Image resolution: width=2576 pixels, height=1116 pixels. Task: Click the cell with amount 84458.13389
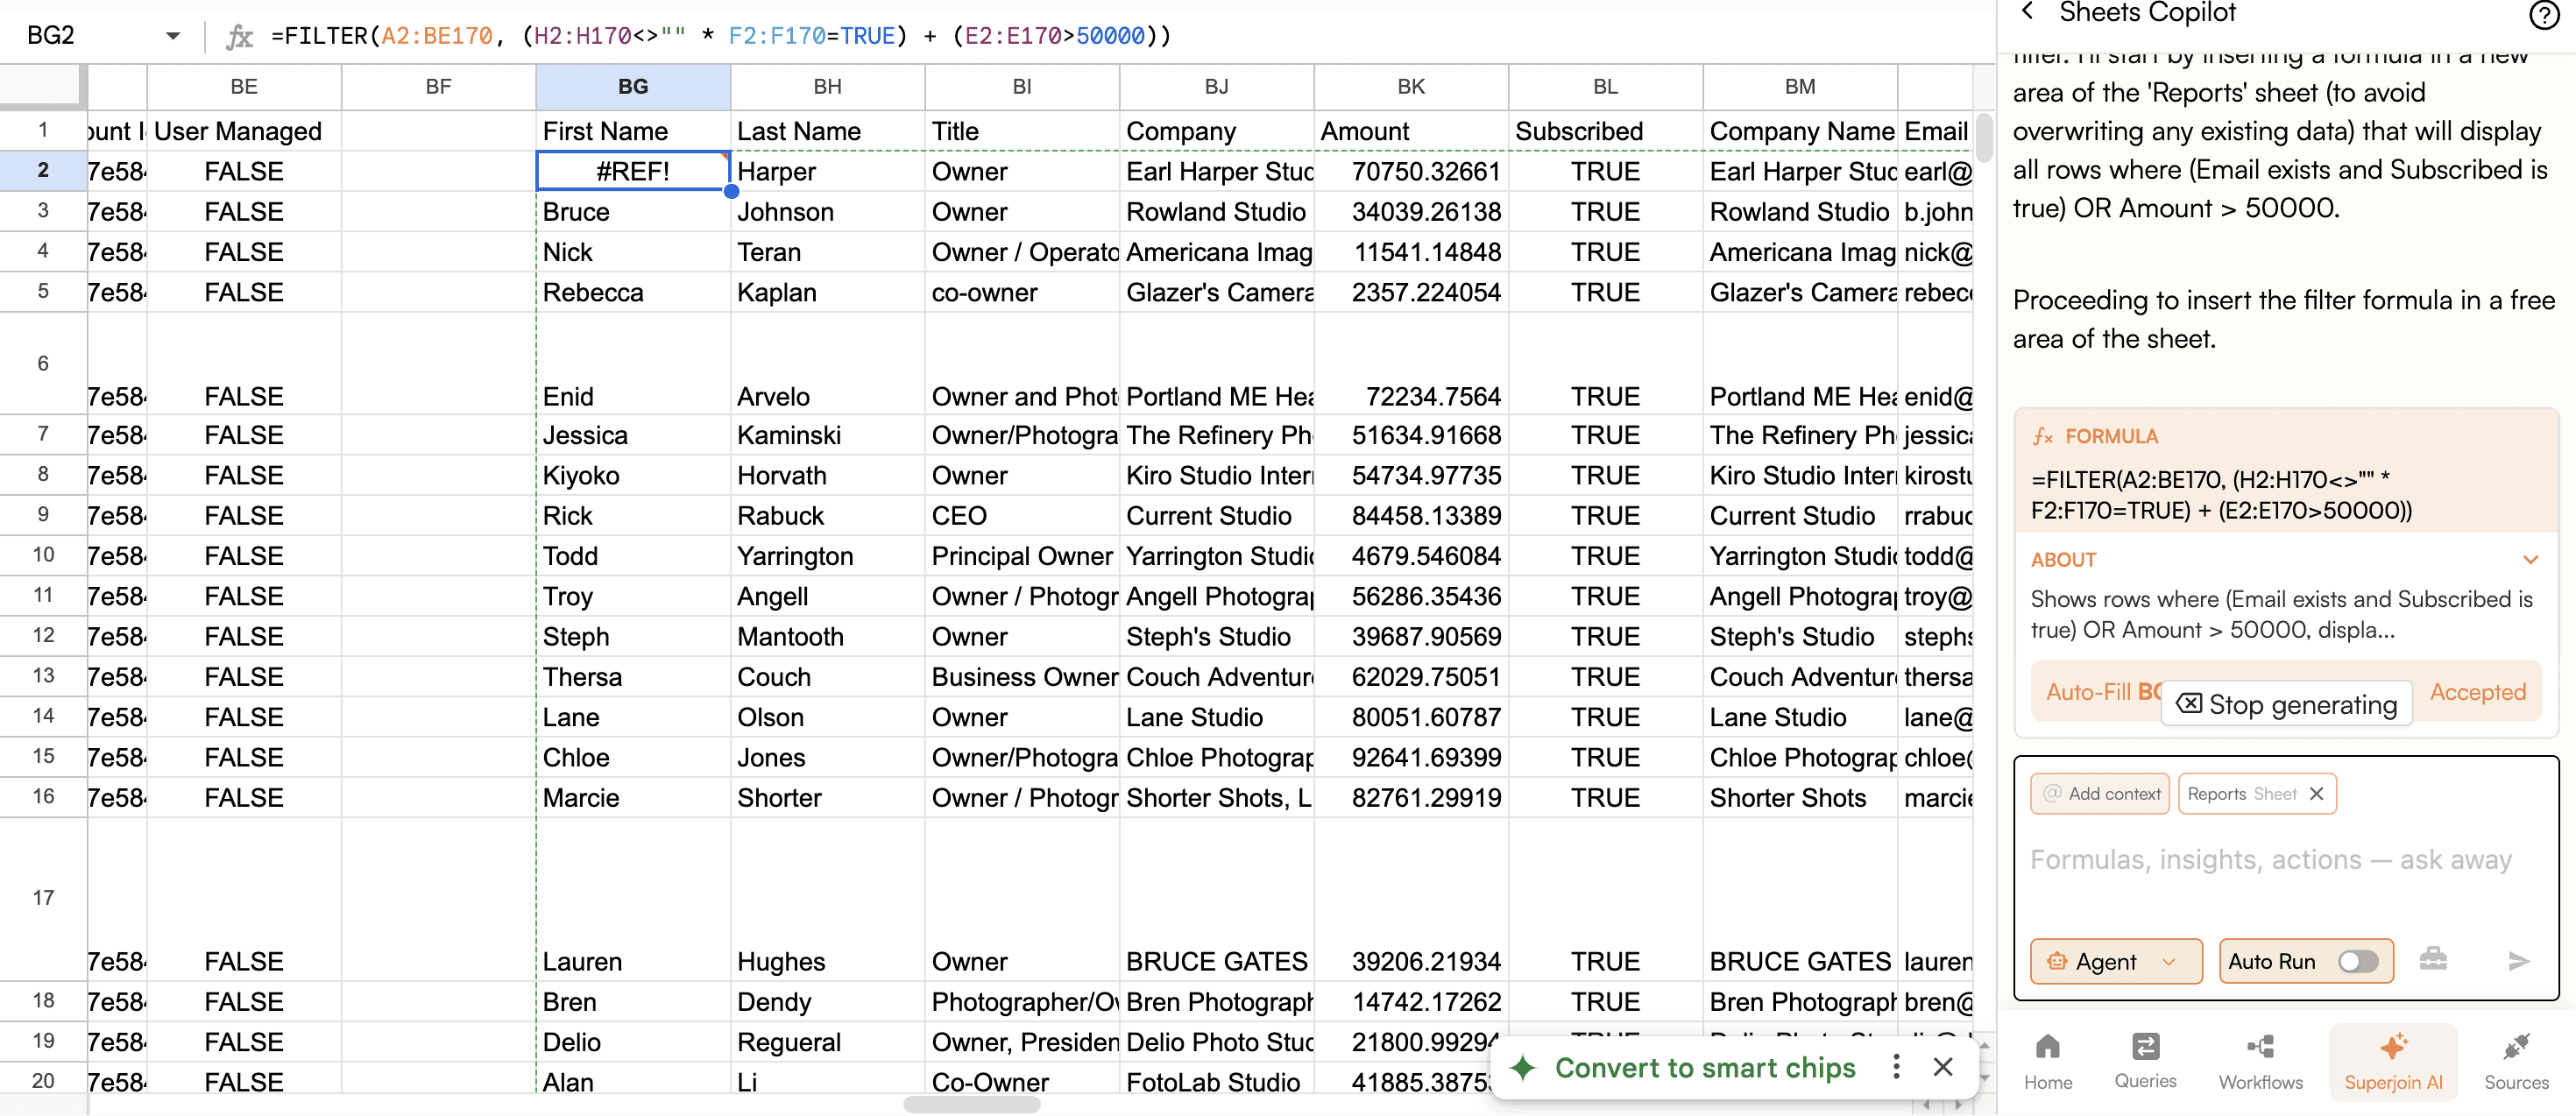pos(1411,515)
